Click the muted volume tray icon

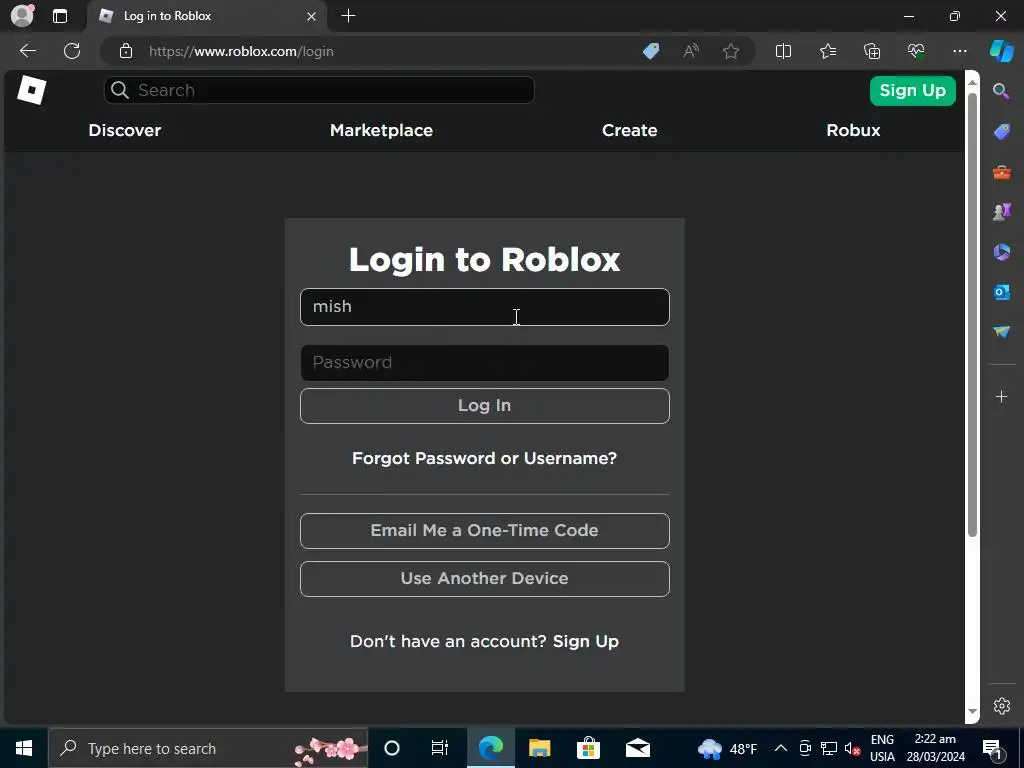pyautogui.click(x=852, y=748)
